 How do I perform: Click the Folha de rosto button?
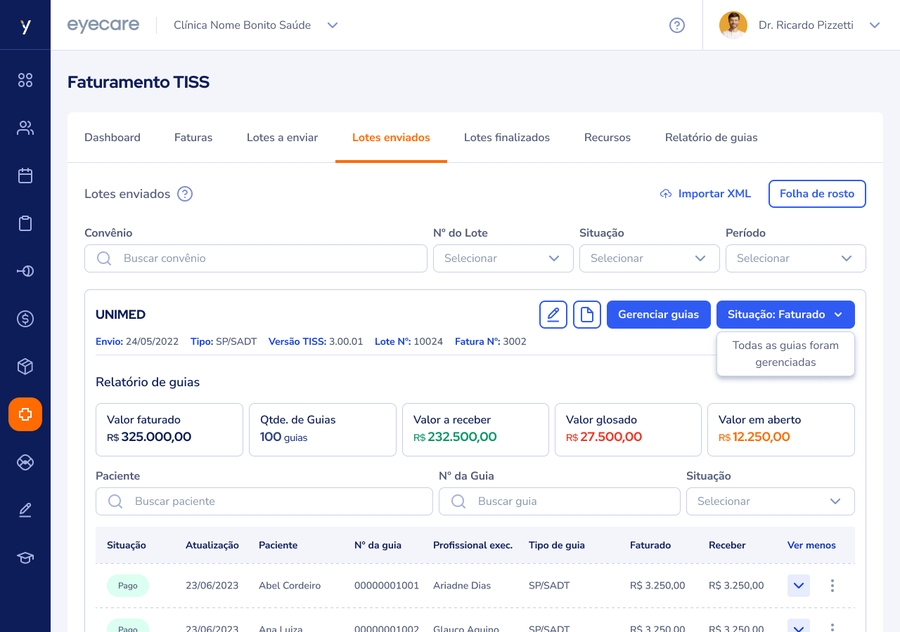pyautogui.click(x=816, y=194)
